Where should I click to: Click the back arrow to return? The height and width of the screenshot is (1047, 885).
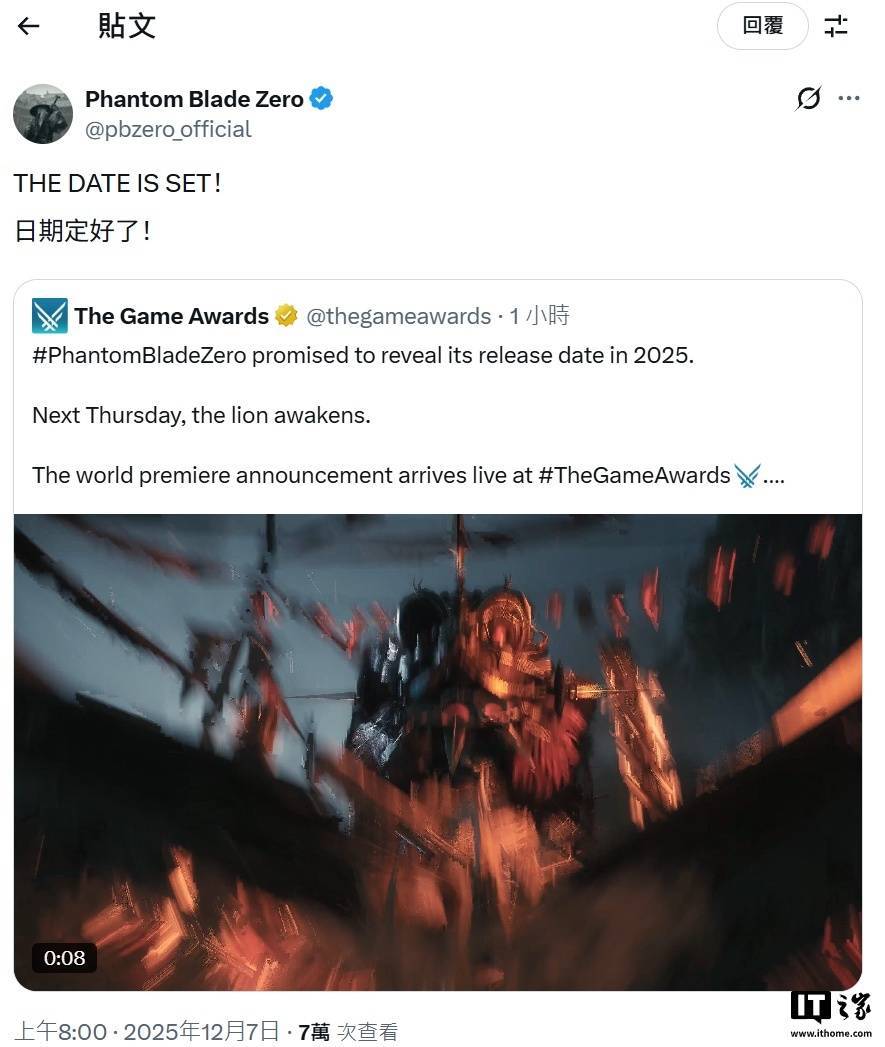pos(29,26)
